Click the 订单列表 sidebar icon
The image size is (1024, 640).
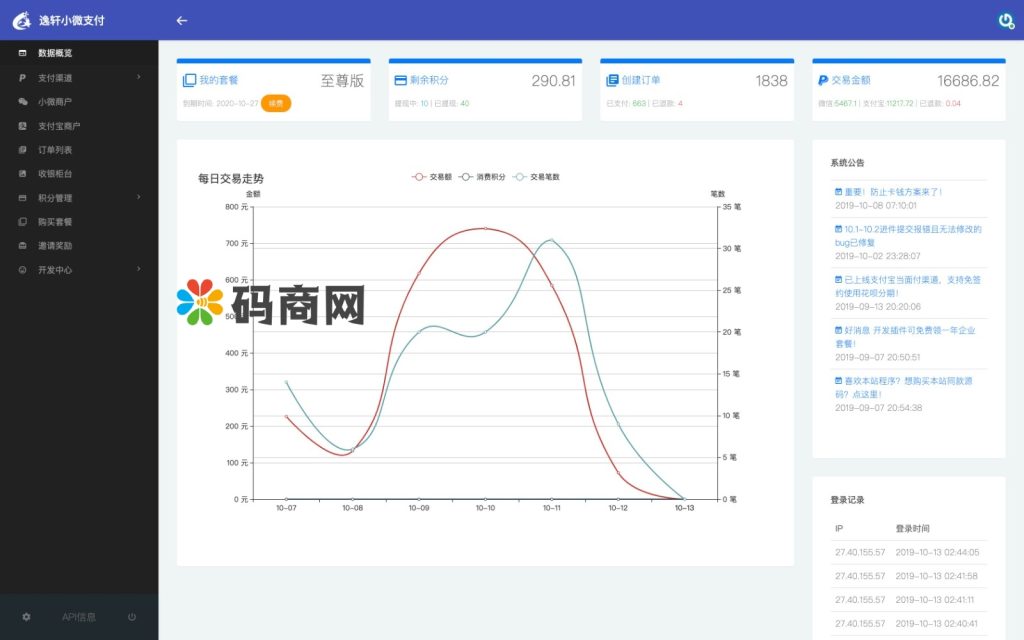click(x=23, y=150)
